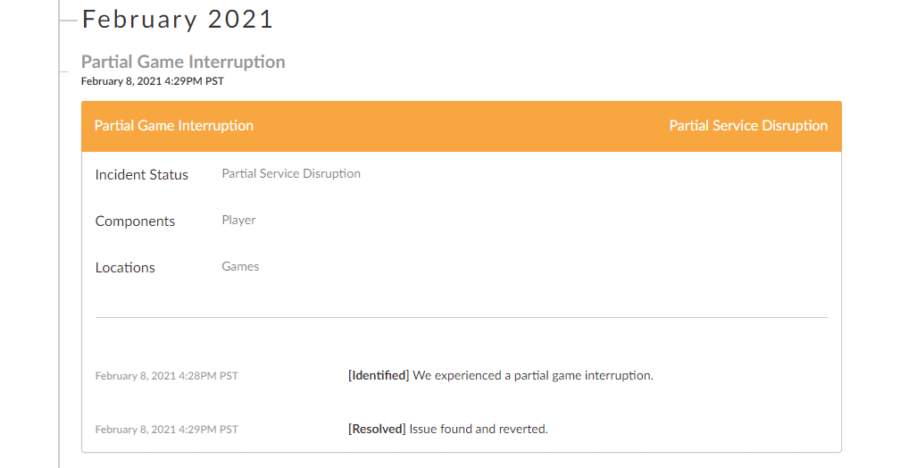900x468 pixels.
Task: Select the incident timestamp February 8, 2021 4:29PM PST
Action: point(152,81)
